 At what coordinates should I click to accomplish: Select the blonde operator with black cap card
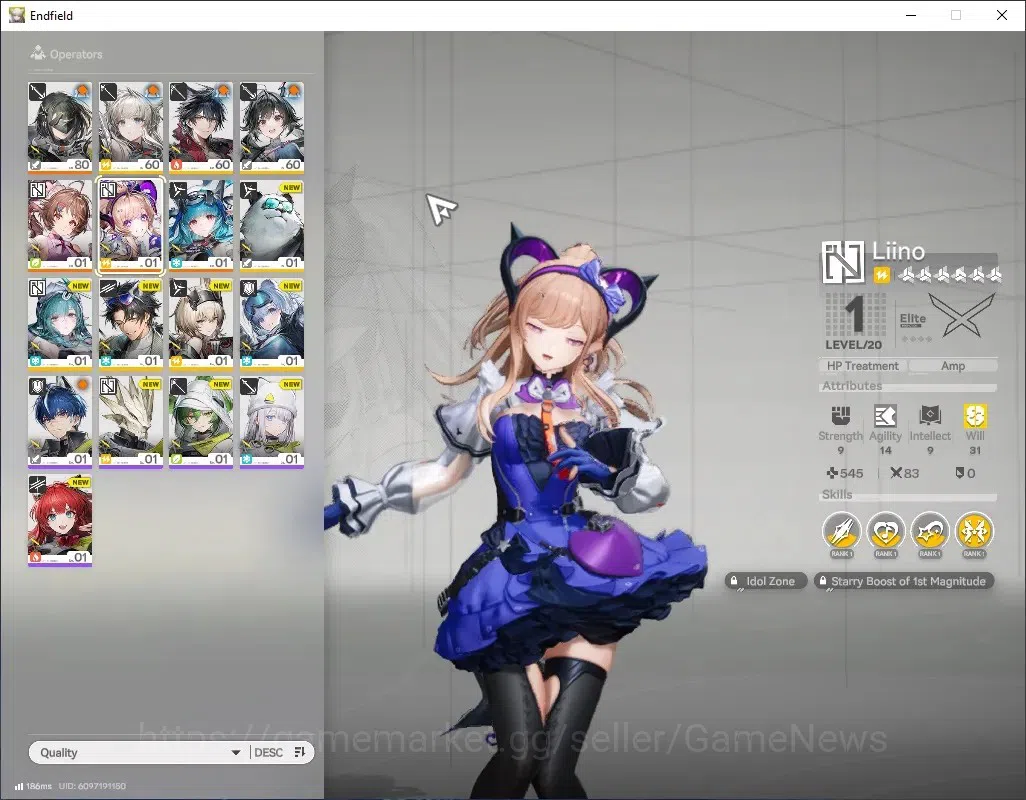coord(201,324)
